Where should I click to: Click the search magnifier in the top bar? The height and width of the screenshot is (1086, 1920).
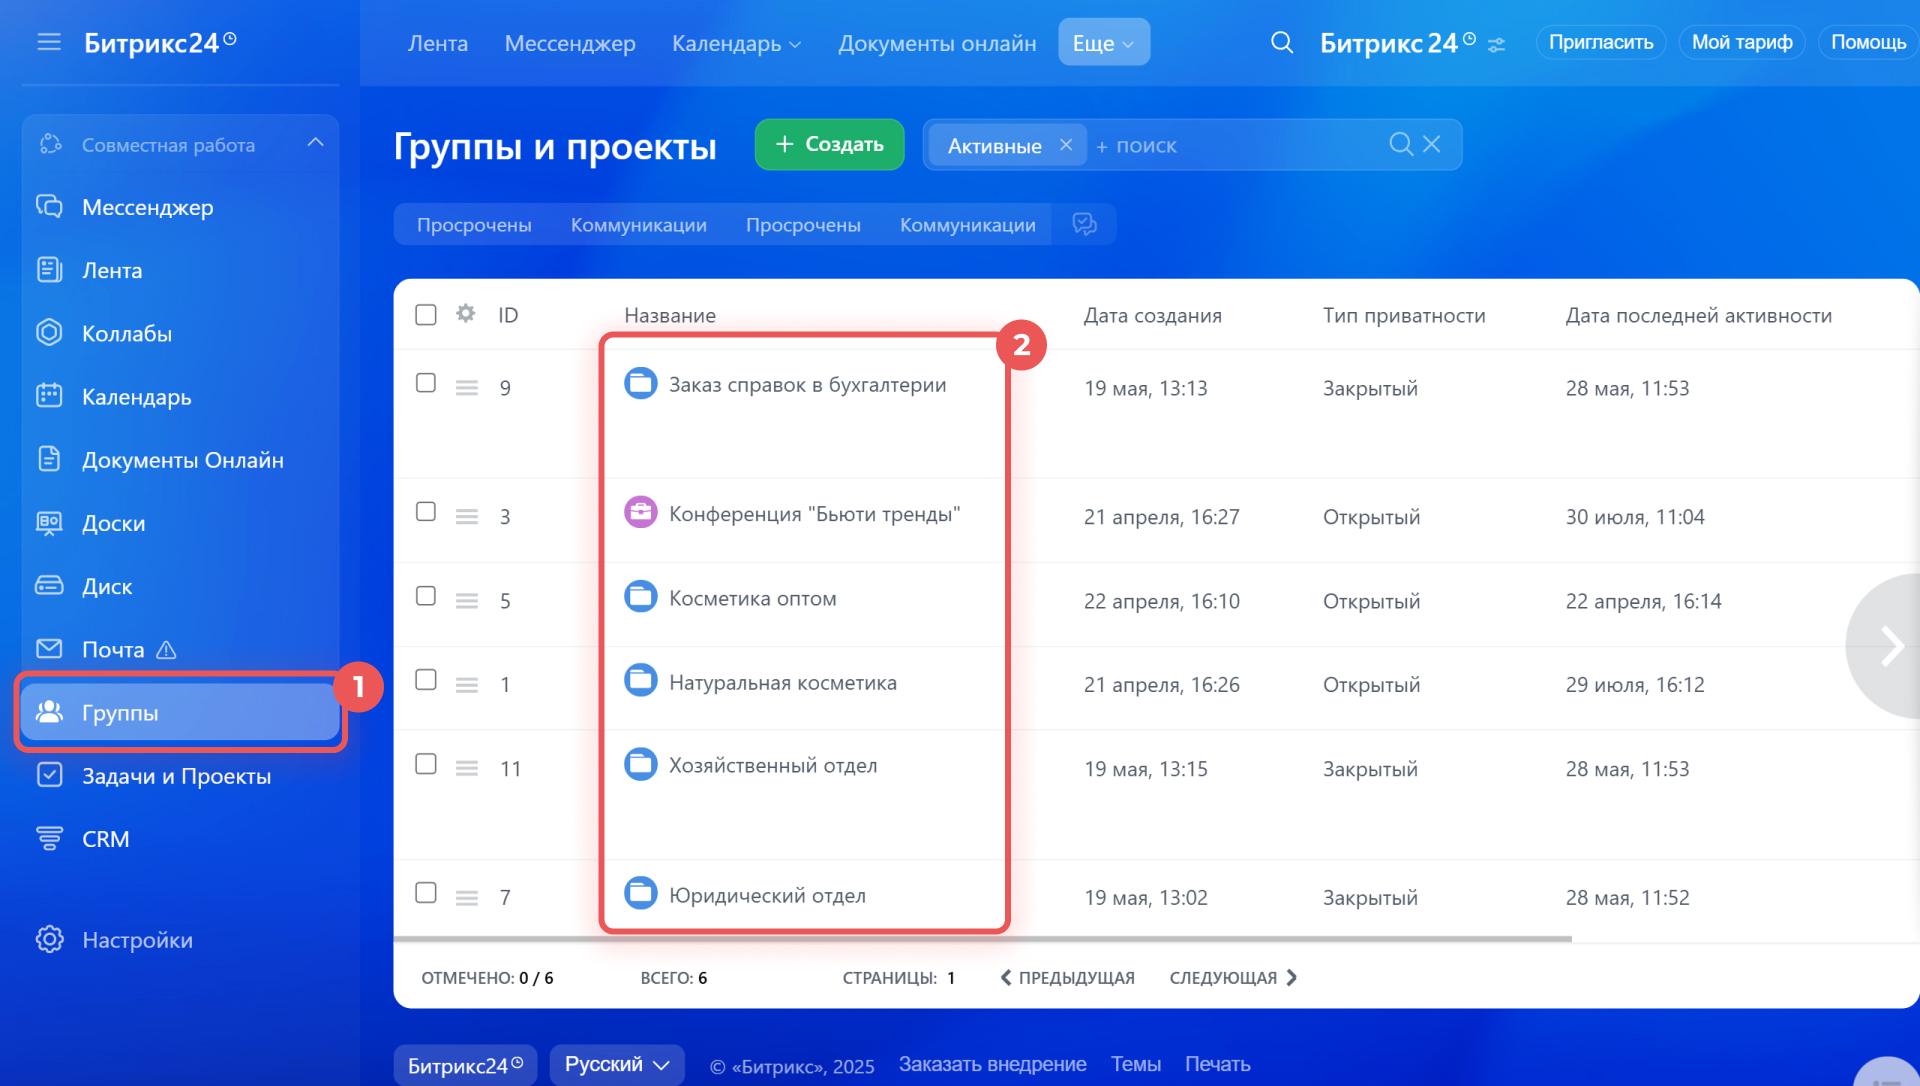[x=1281, y=42]
